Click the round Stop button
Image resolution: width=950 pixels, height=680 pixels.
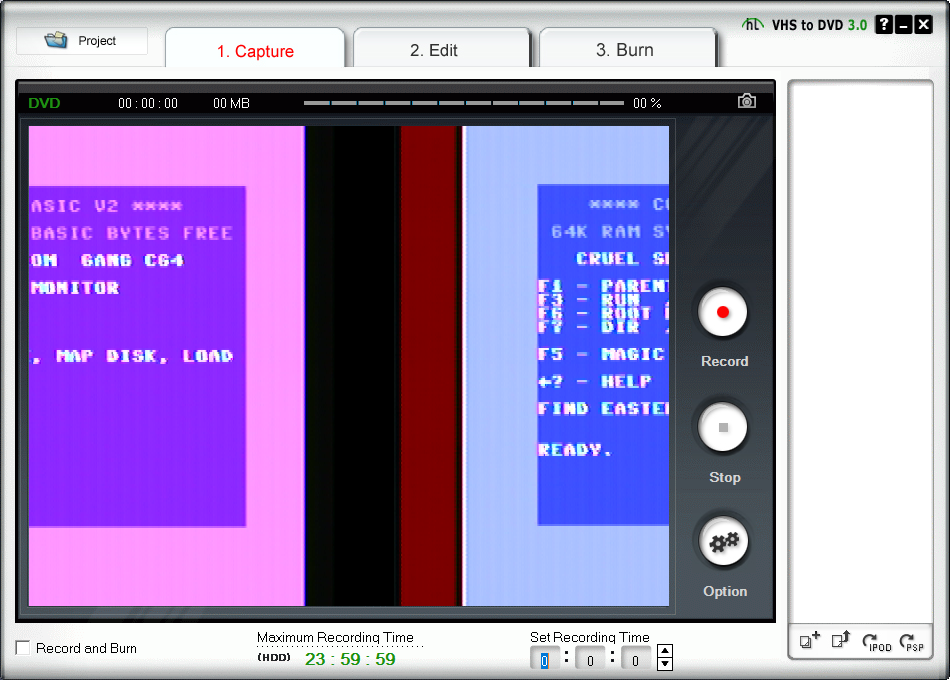723,427
